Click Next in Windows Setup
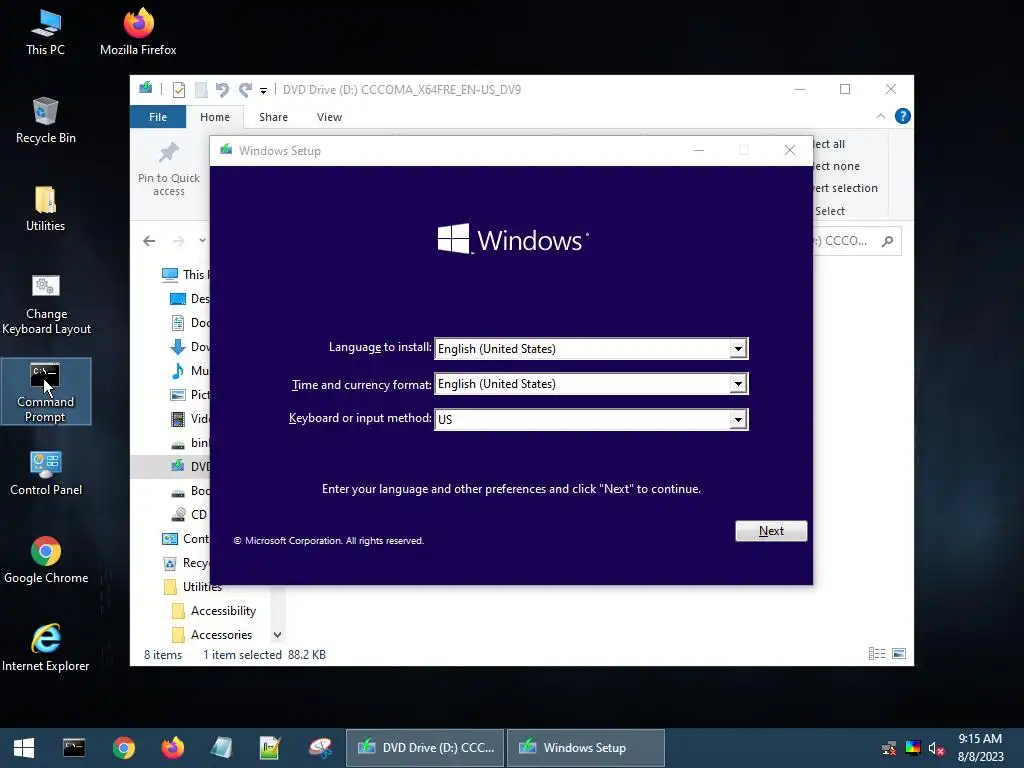The width and height of the screenshot is (1024, 768). tap(771, 531)
